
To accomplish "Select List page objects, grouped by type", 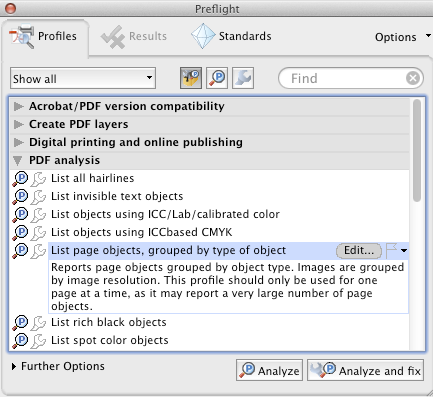I will click(168, 251).
